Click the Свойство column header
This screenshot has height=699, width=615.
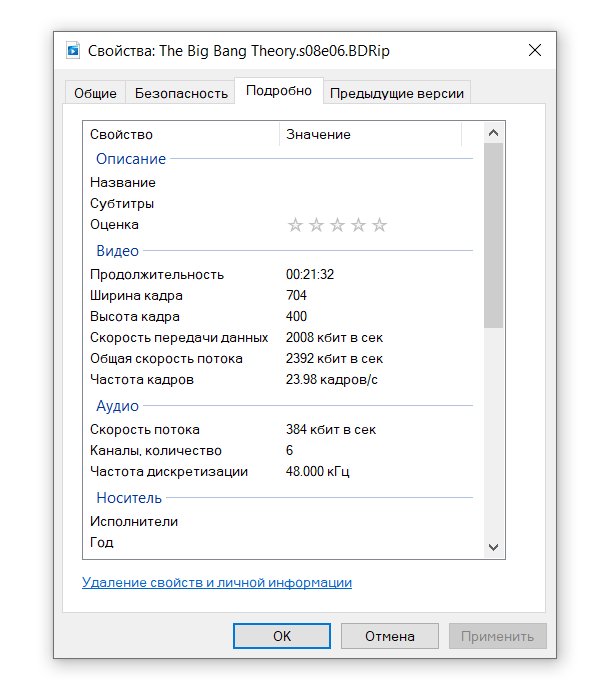pyautogui.click(x=181, y=134)
